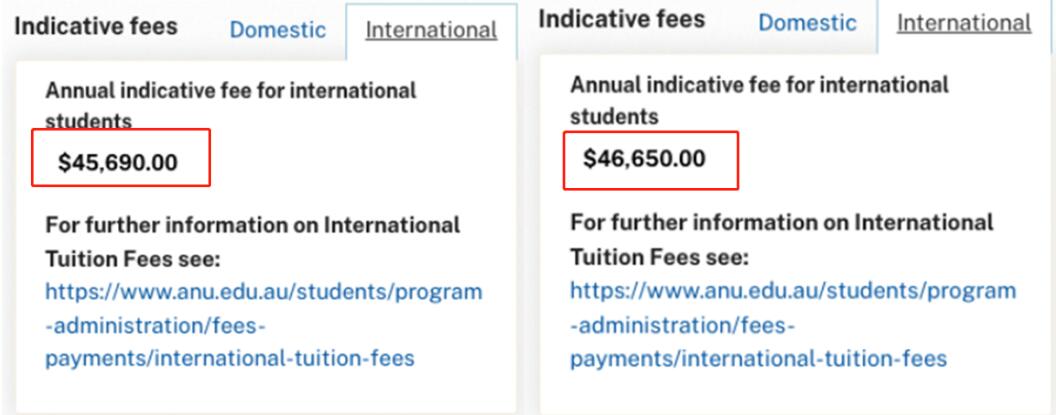Screen dimensions: 1056x415
Task: Switch to Domestic tab in right panel
Action: (x=807, y=22)
